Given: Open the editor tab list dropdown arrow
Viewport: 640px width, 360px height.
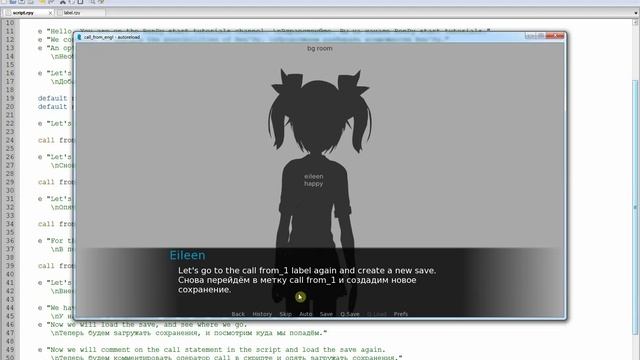Looking at the screenshot, I should click(636, 13).
